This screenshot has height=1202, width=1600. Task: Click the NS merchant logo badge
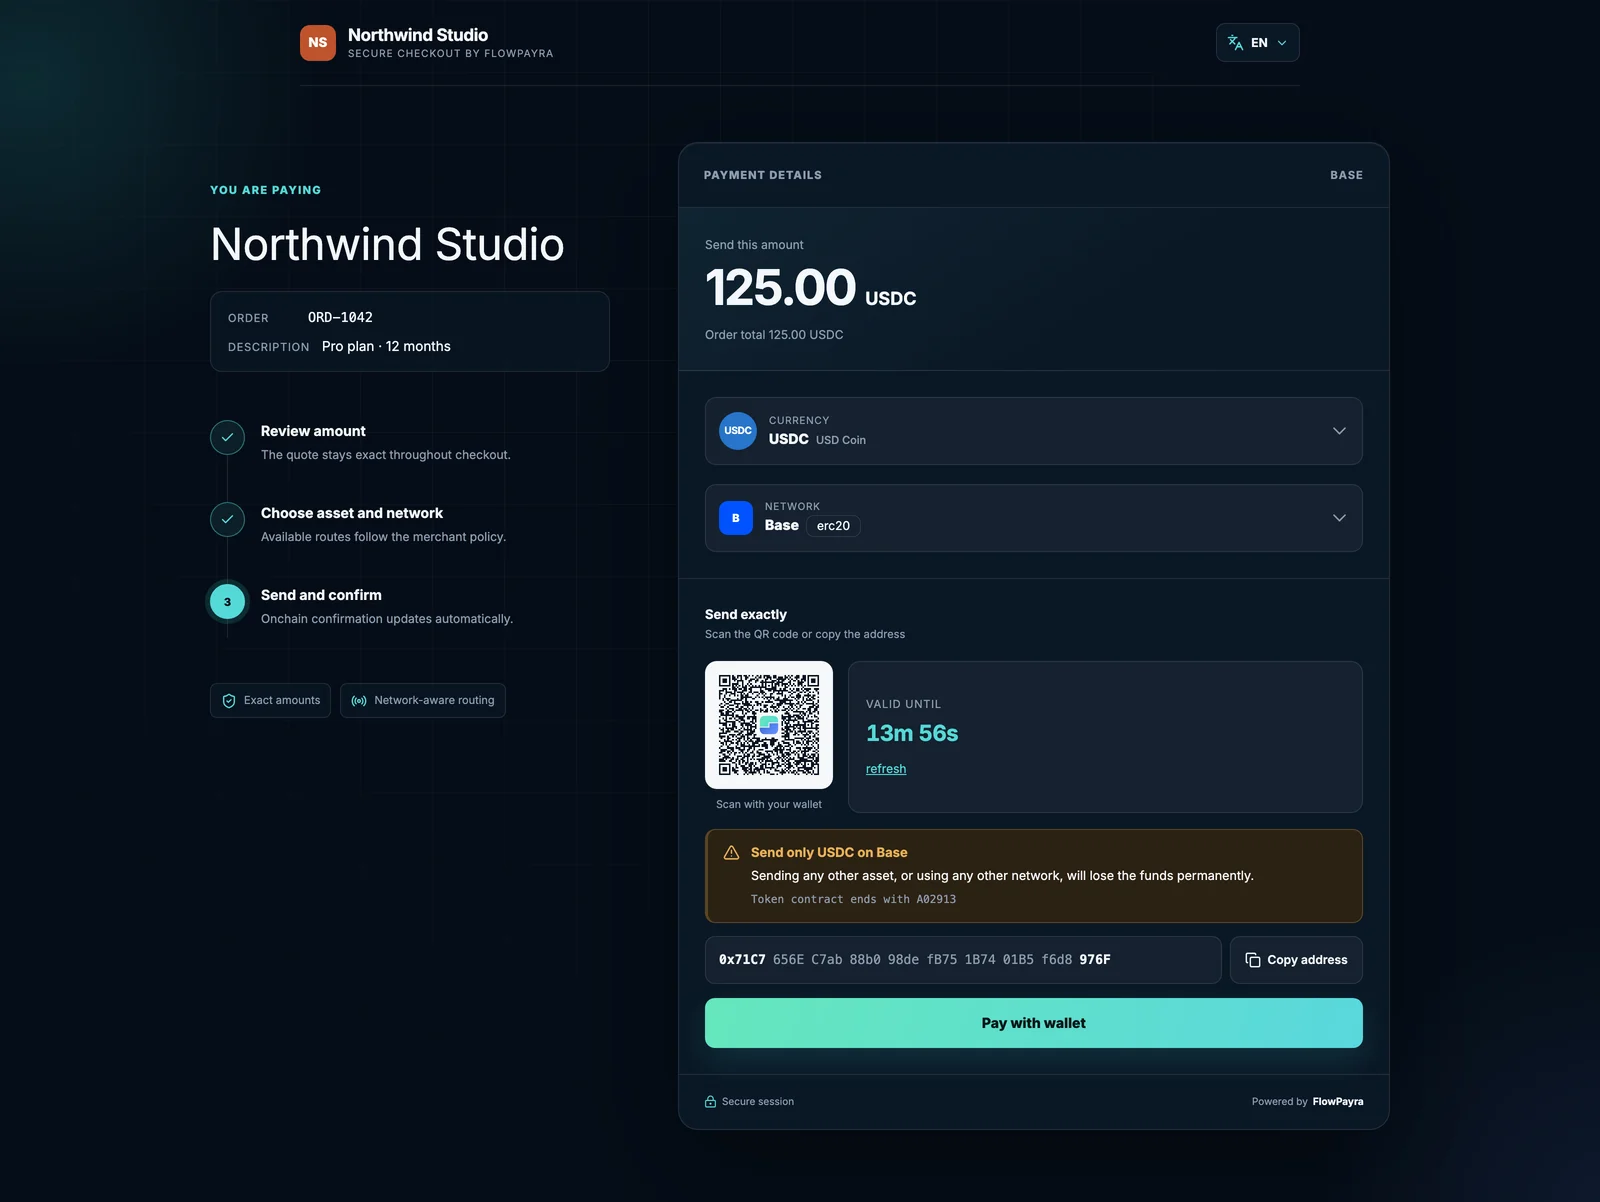click(318, 43)
